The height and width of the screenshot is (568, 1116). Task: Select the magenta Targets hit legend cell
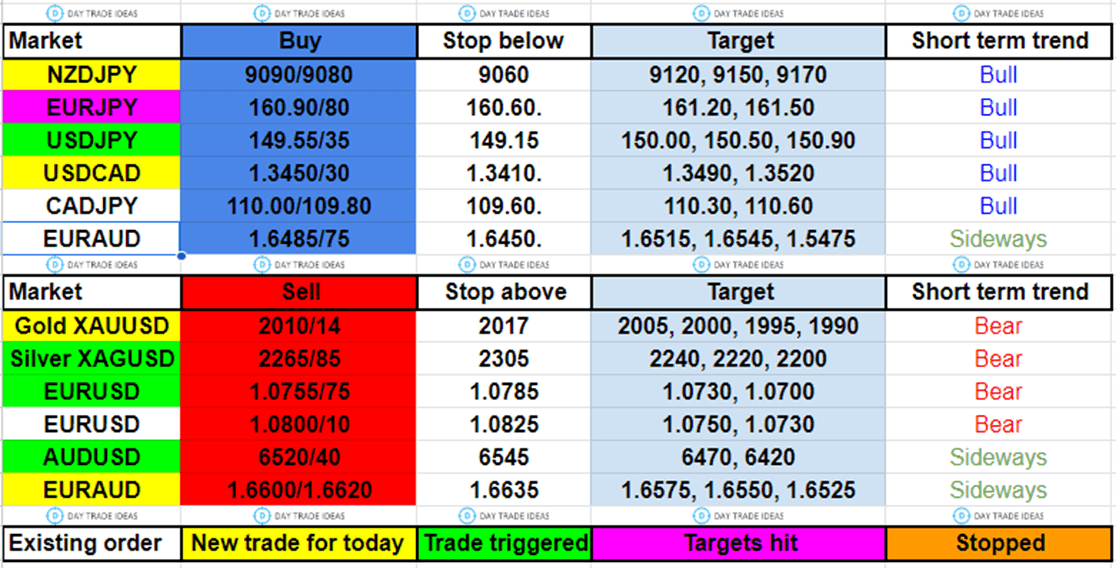(738, 543)
